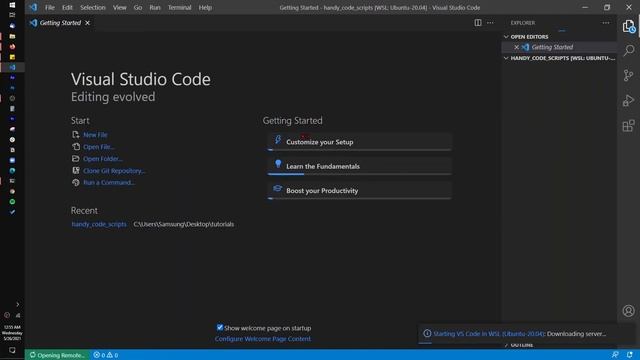Open the Windows Start button
The width and height of the screenshot is (640, 360).
[x=12, y=5]
